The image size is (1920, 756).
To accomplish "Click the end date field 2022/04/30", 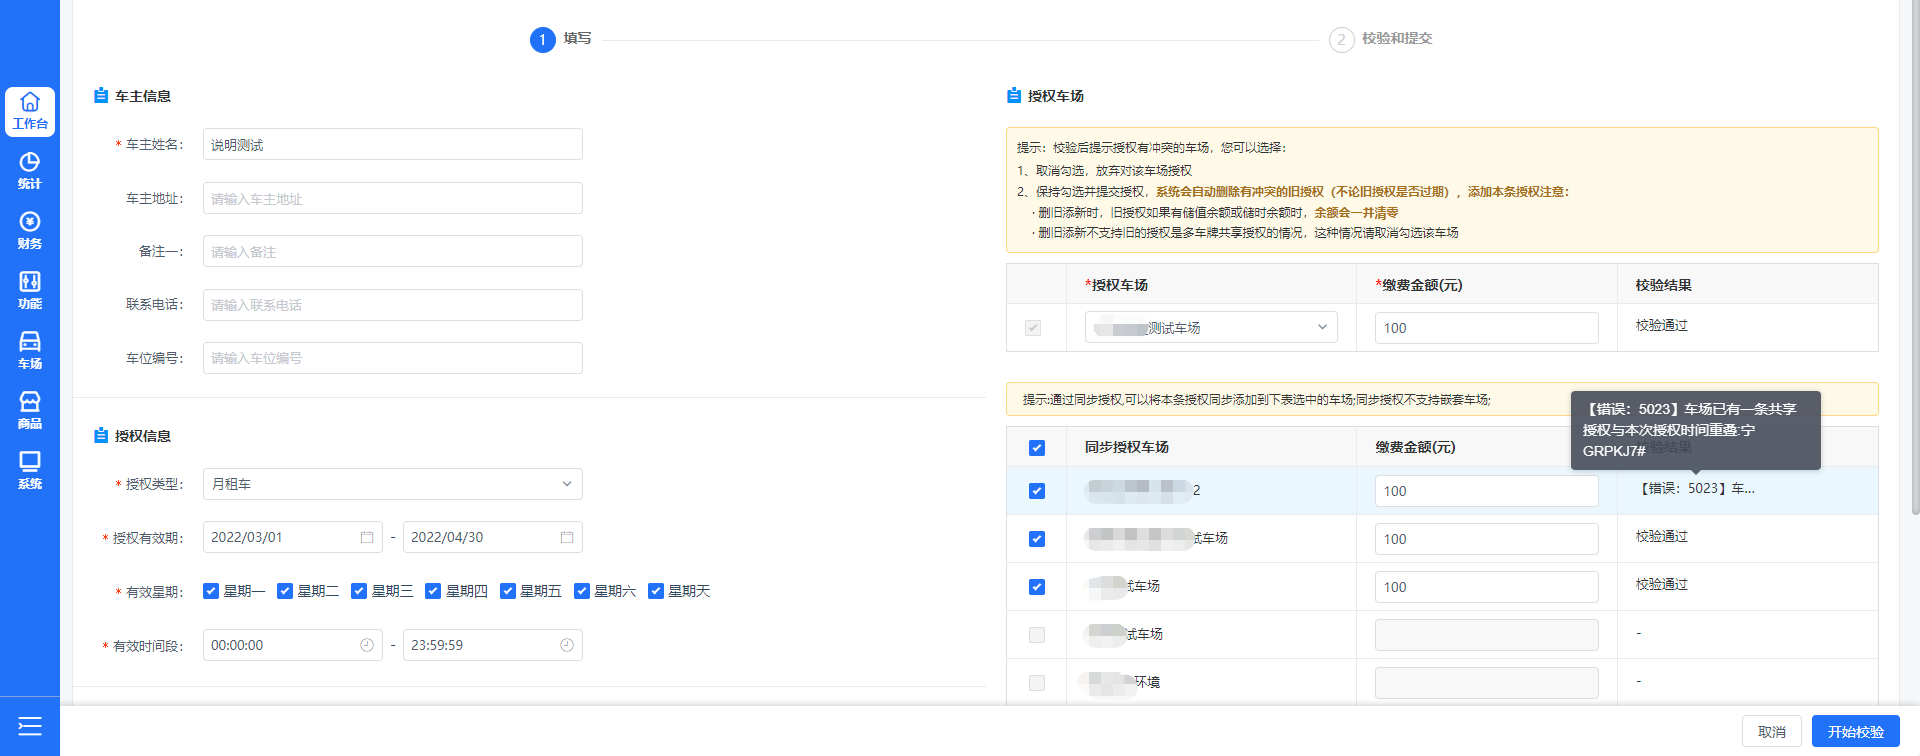I will 492,537.
